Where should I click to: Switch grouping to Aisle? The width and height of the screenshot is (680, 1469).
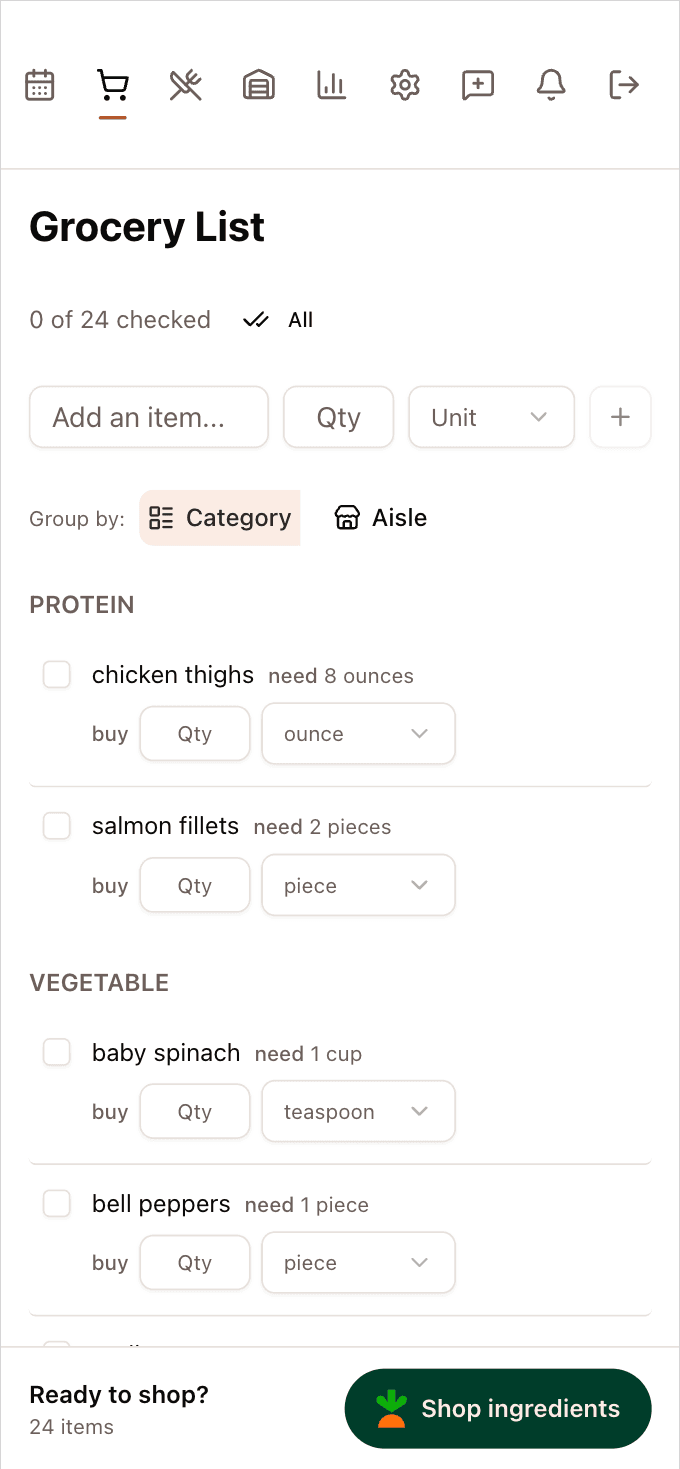[x=380, y=518]
